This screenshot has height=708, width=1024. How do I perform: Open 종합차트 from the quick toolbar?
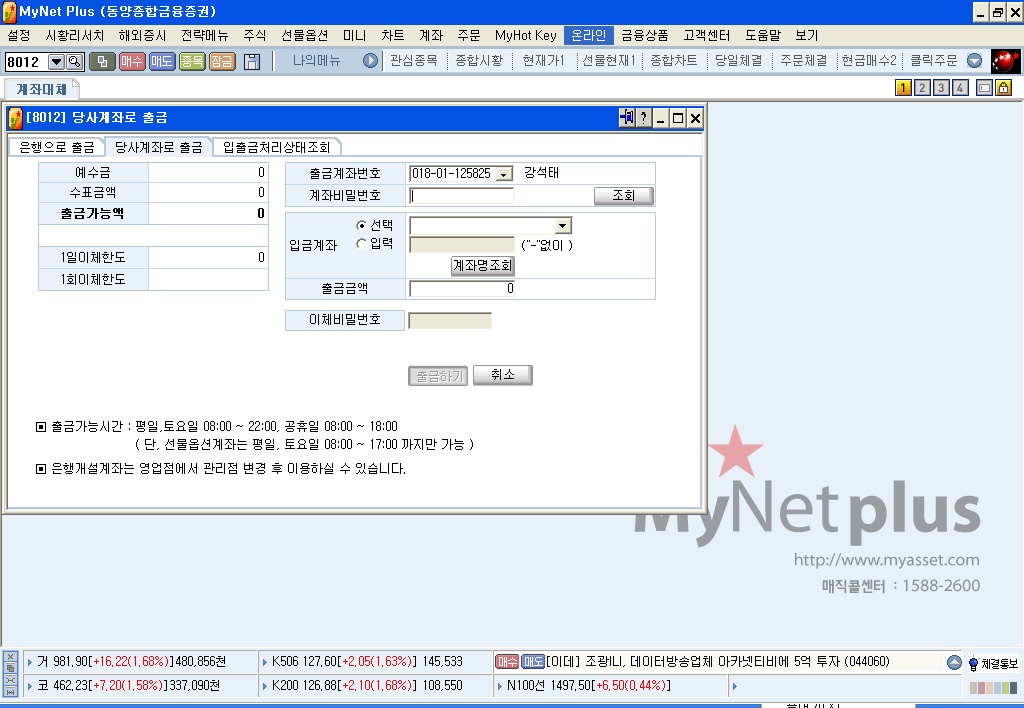coord(673,61)
